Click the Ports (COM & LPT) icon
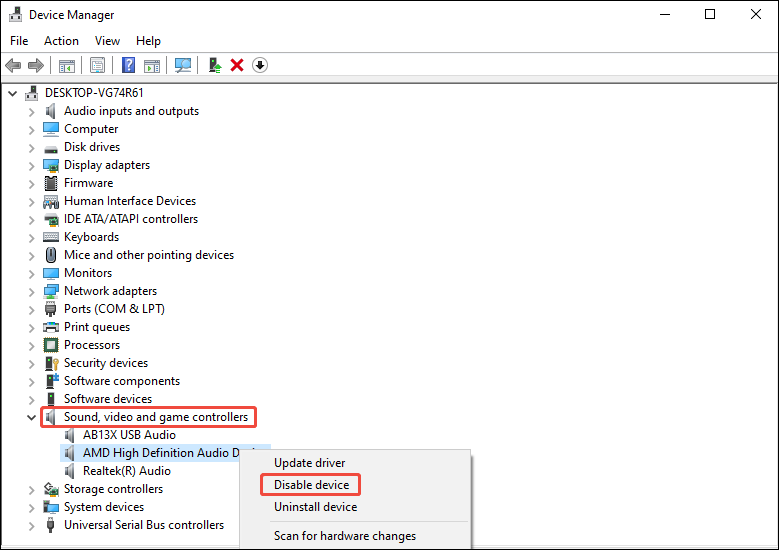The width and height of the screenshot is (779, 550). (x=51, y=309)
